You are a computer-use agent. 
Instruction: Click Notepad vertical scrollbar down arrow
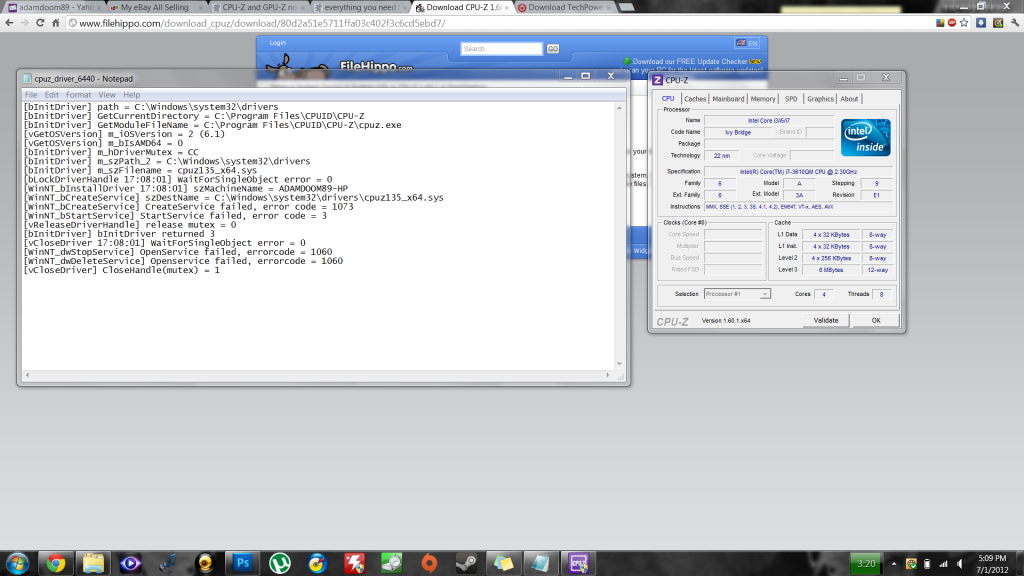619,364
